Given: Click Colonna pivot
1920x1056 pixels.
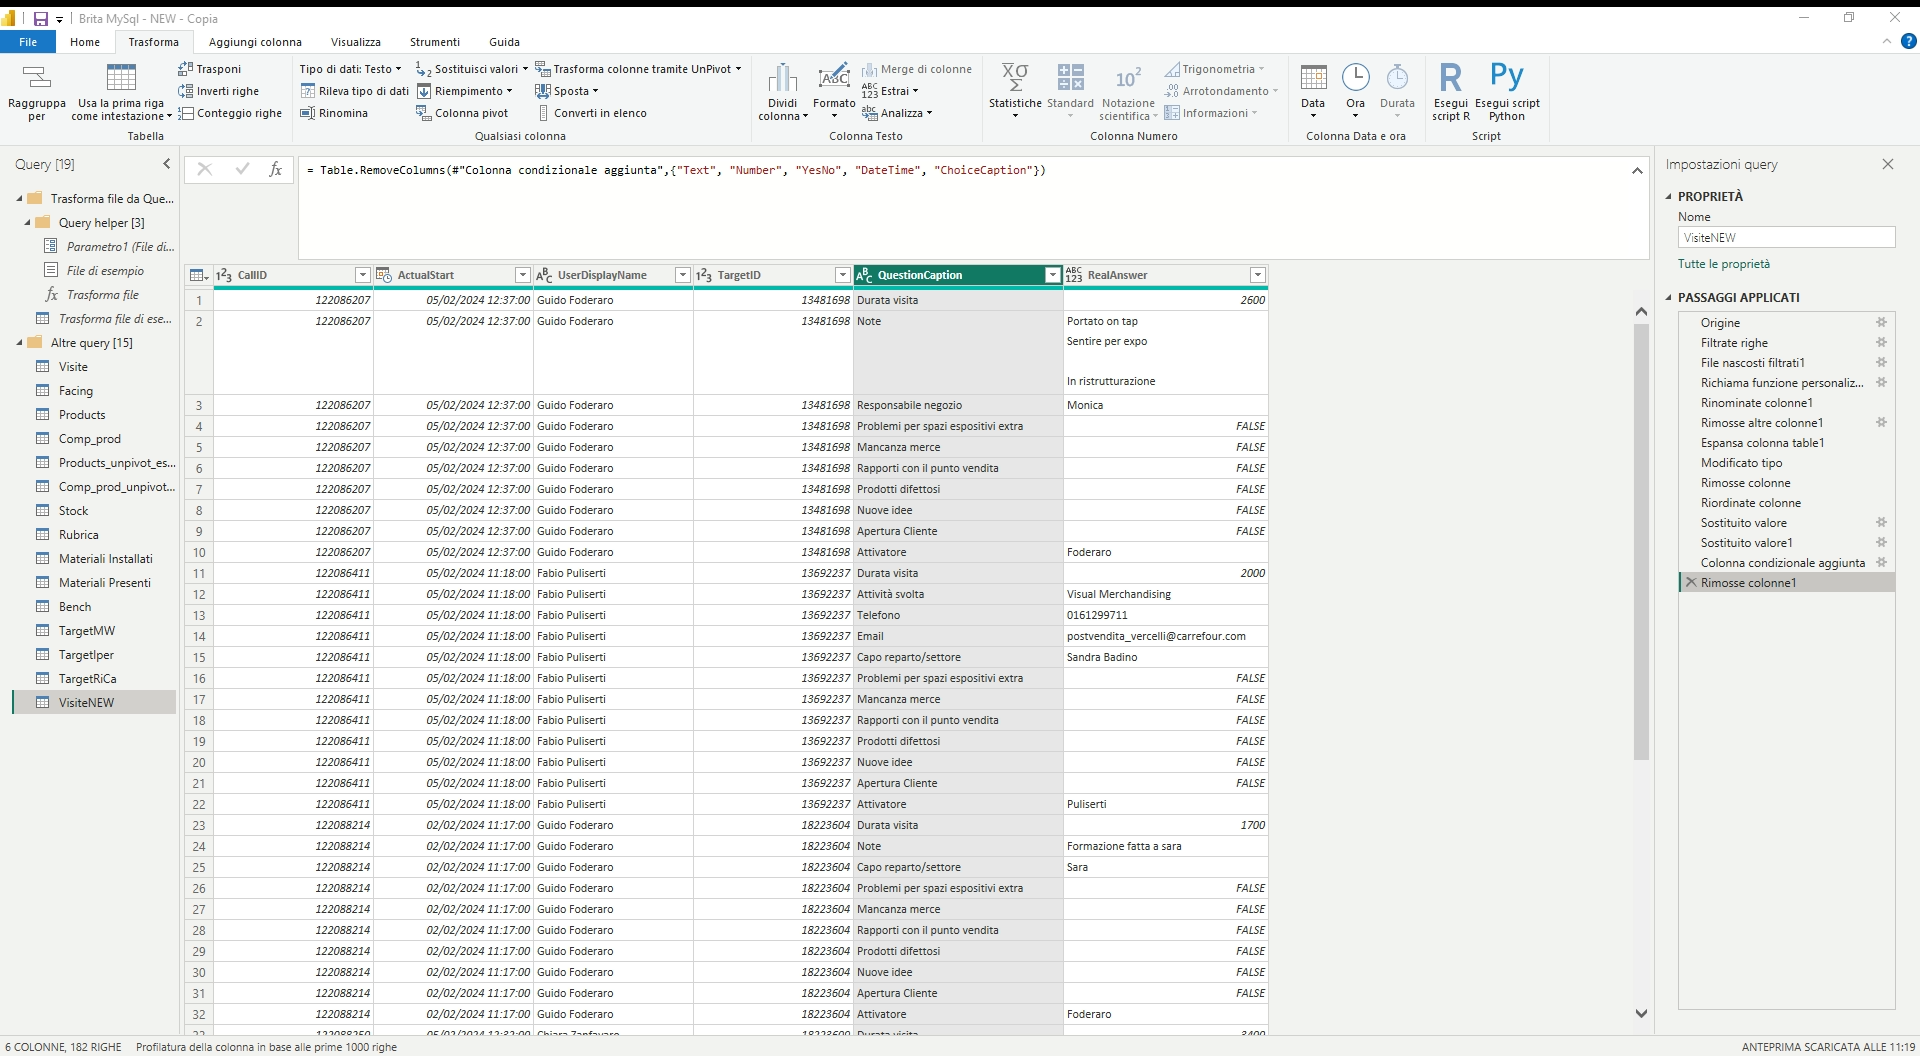Looking at the screenshot, I should [462, 113].
